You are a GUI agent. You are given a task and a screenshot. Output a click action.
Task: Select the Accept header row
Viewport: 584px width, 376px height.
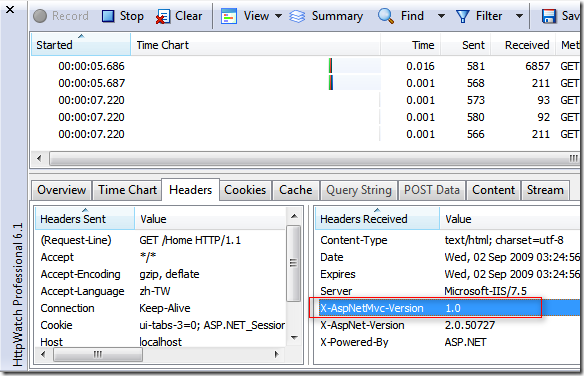(161, 257)
